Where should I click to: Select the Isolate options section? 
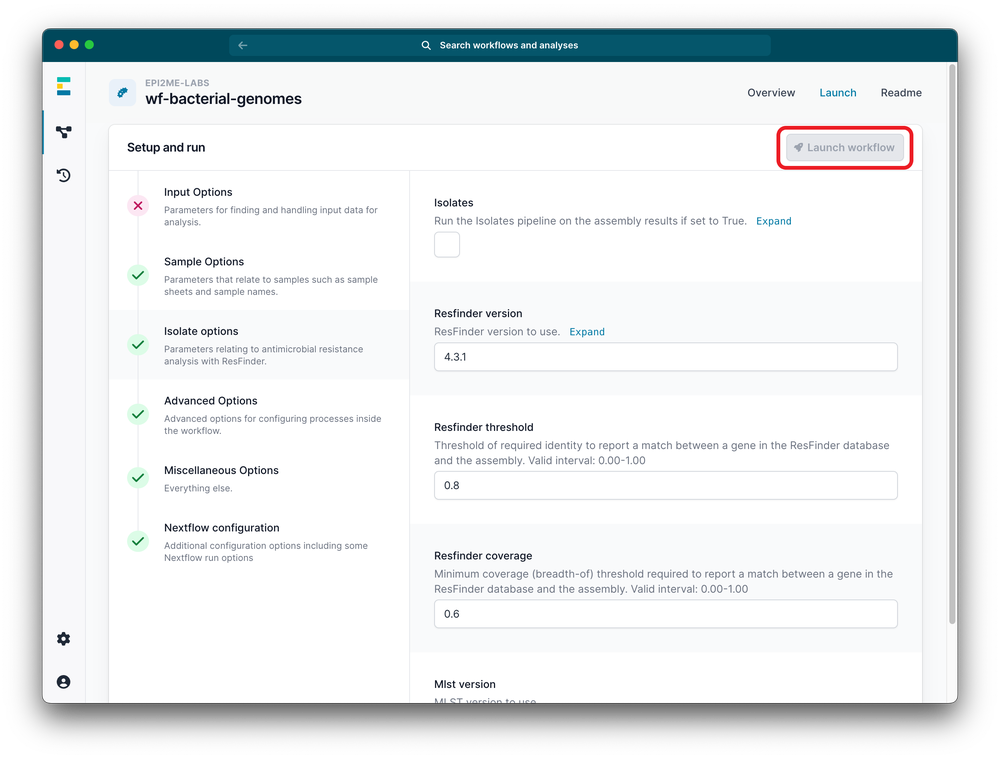[259, 345]
